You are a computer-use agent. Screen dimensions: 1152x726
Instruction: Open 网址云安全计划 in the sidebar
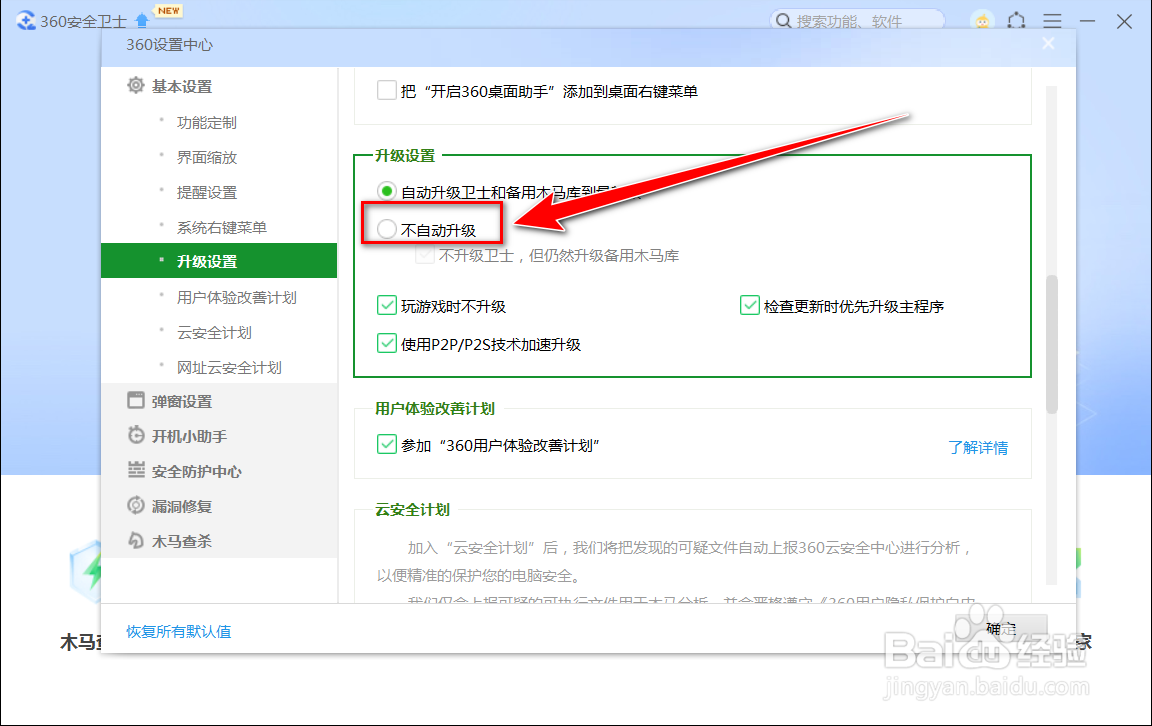pyautogui.click(x=228, y=367)
